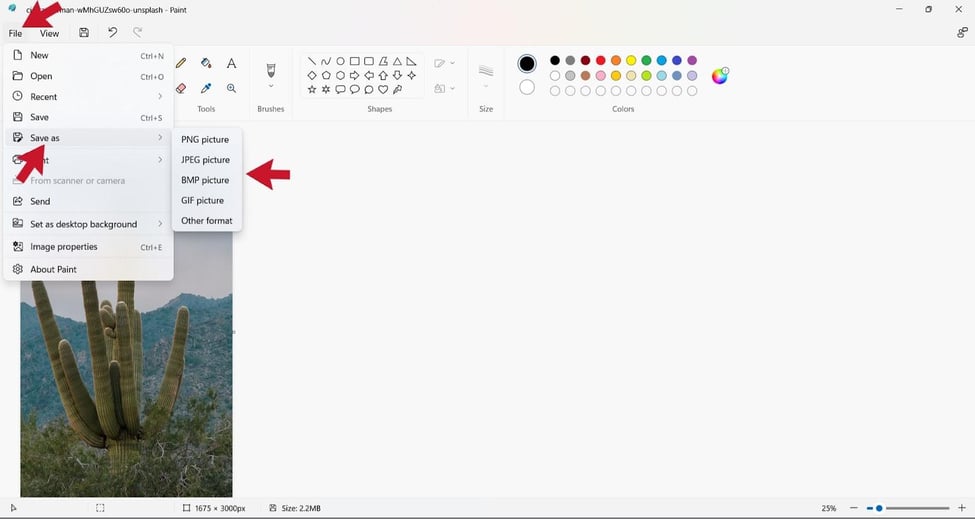Click the zoom slider handle

click(x=879, y=508)
